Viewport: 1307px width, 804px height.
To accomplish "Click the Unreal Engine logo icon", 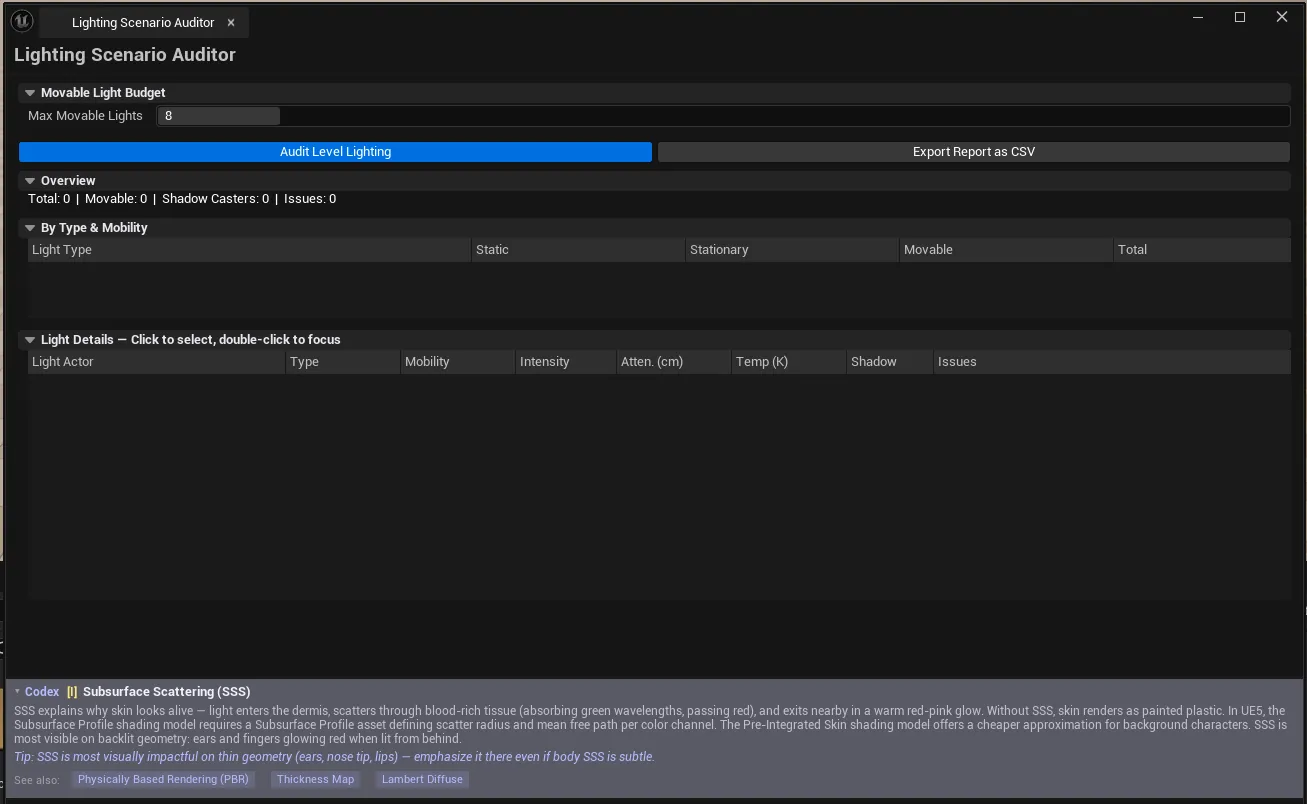I will pyautogui.click(x=22, y=21).
